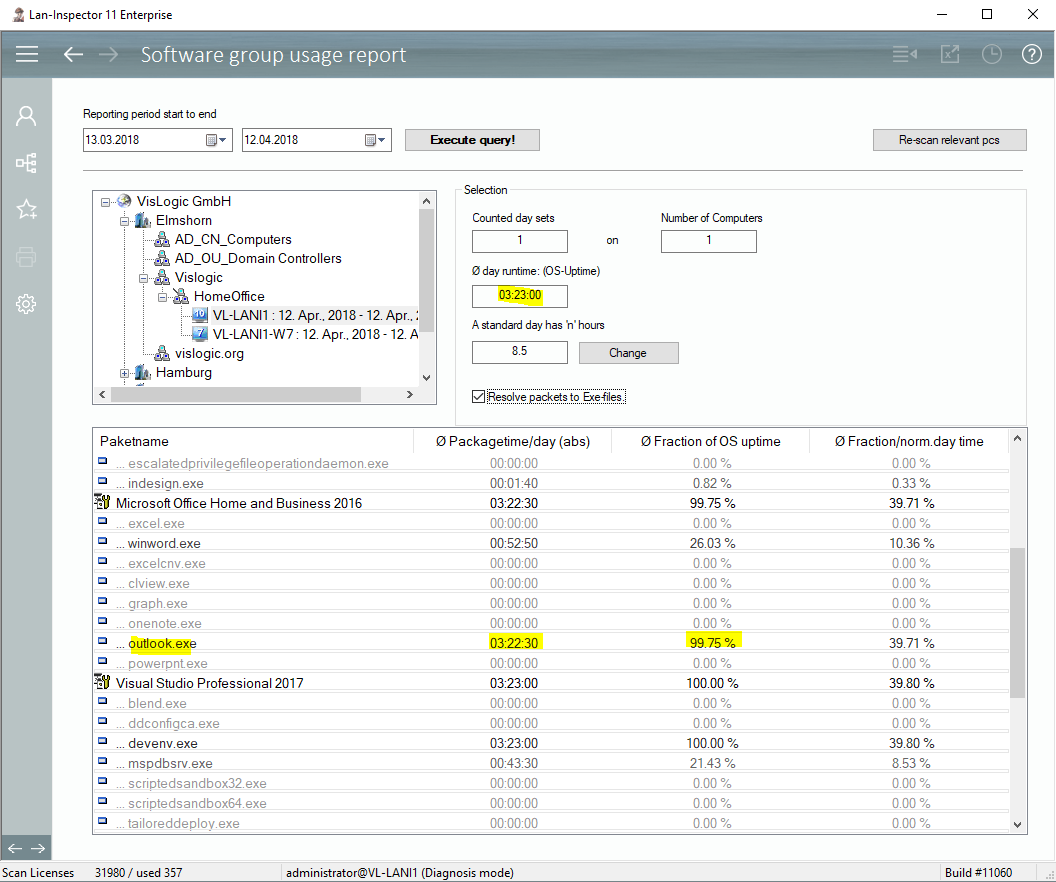Collapse the HomeOffice tree node
The width and height of the screenshot is (1056, 882).
tap(163, 297)
